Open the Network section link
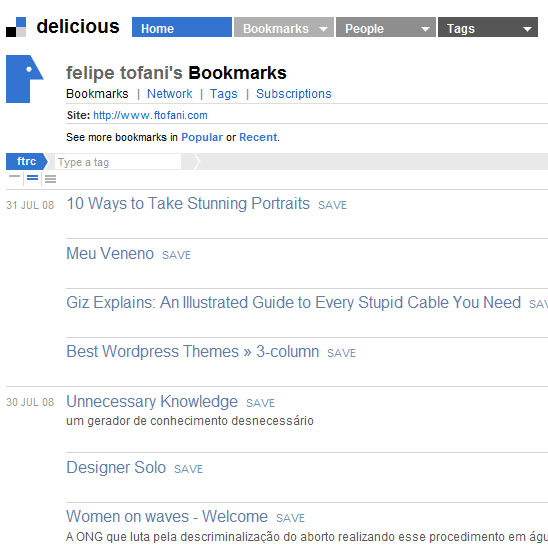Viewport: 548px width, 548px height. pos(170,94)
